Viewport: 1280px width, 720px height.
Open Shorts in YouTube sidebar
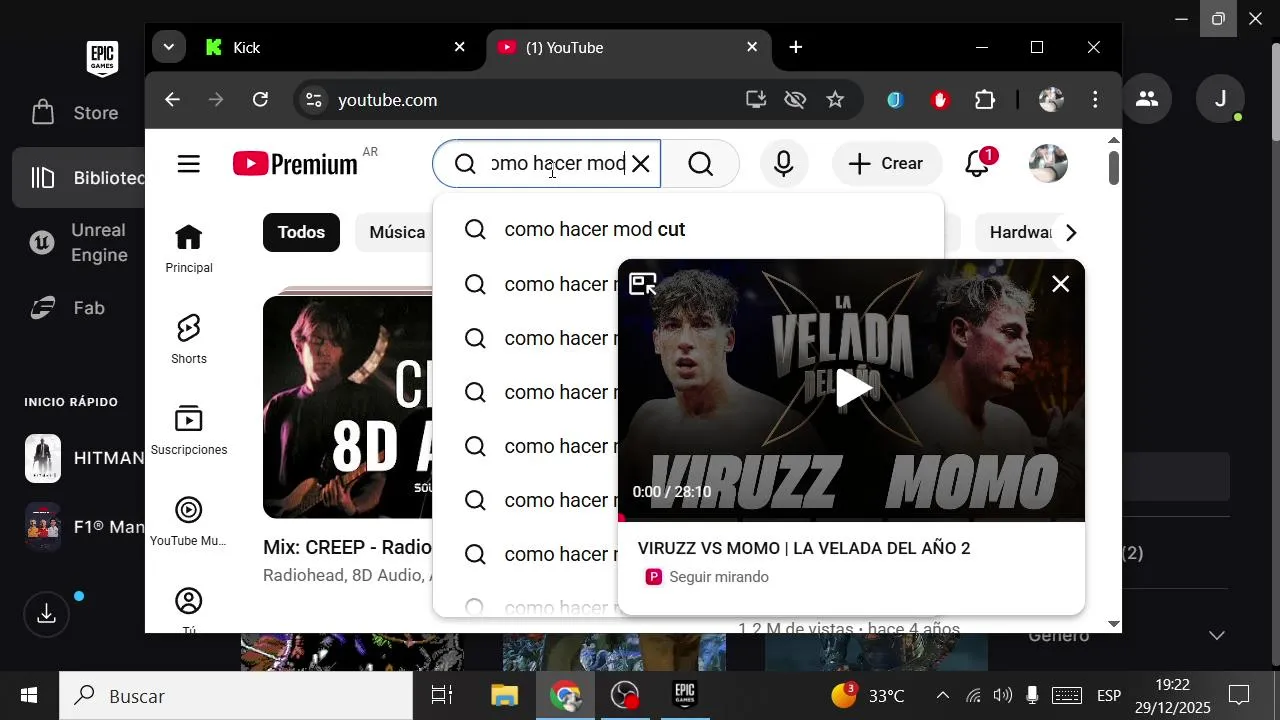(189, 339)
